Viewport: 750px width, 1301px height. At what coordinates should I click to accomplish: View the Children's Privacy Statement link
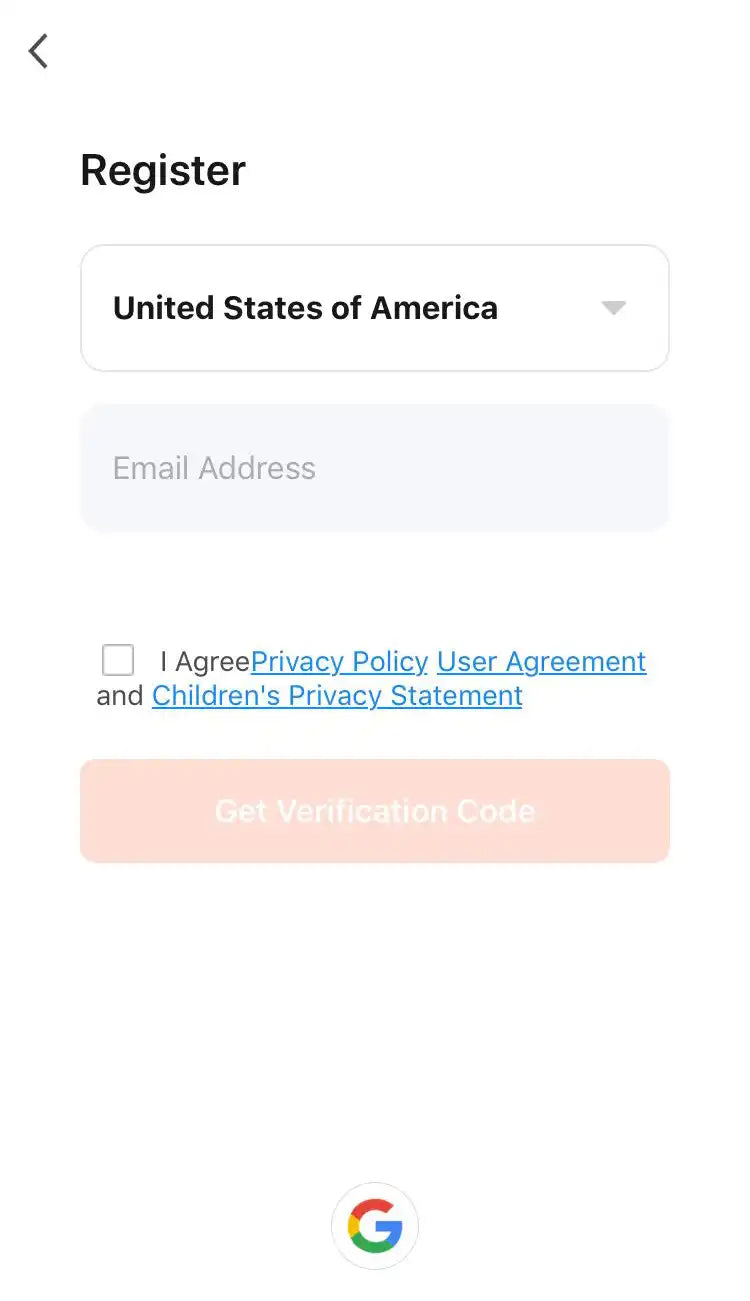337,696
